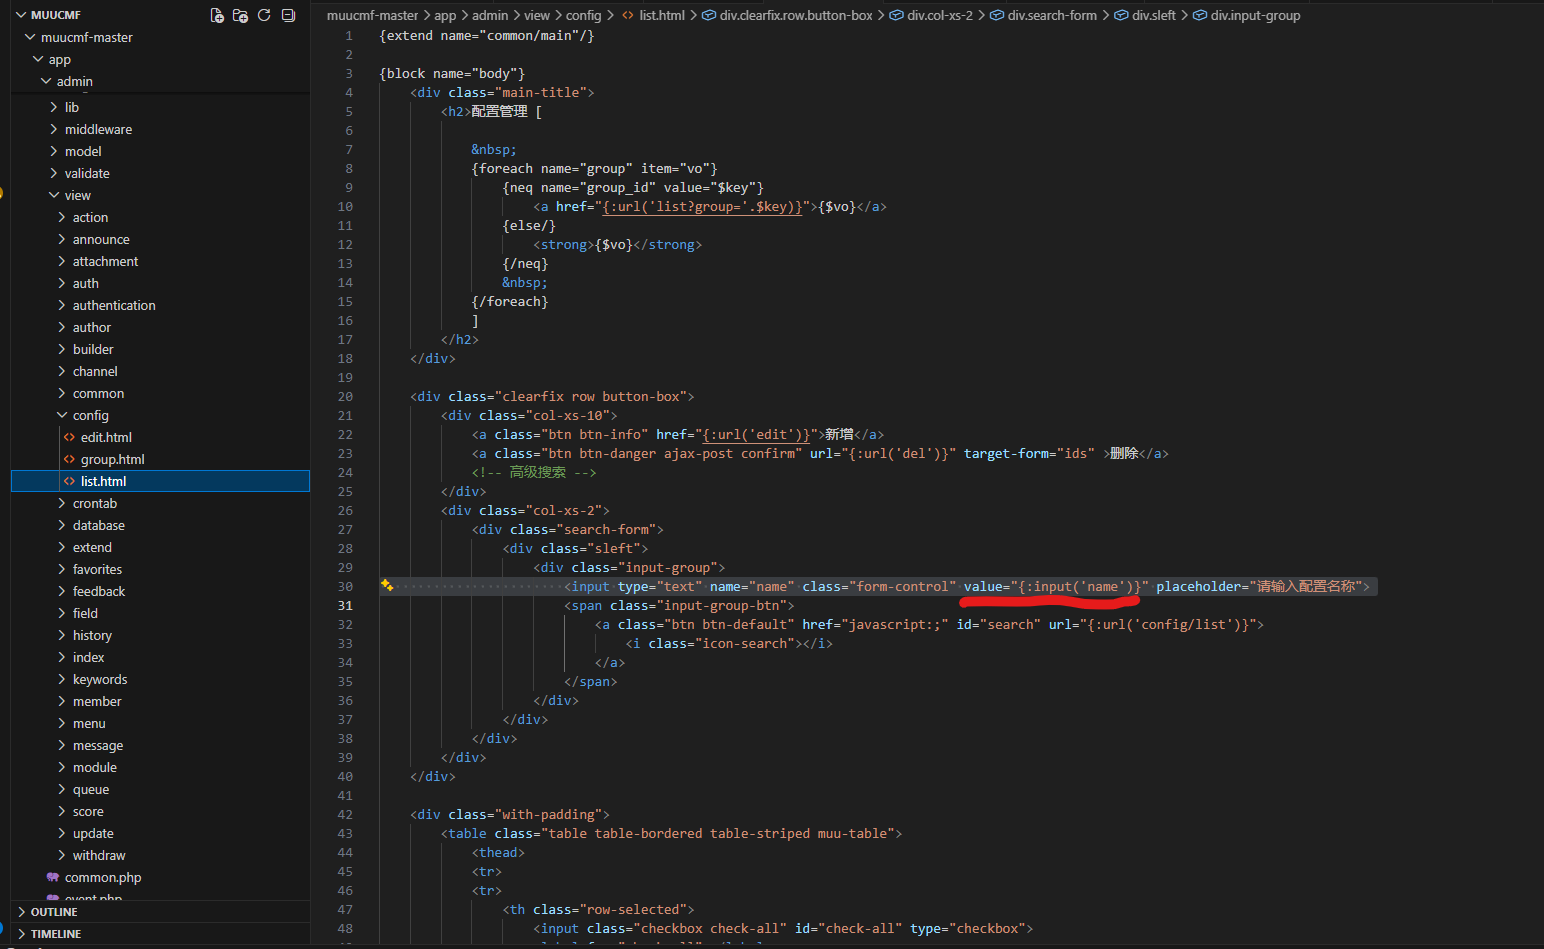Viewport: 1544px width, 949px height.
Task: Collapse the admin folder in tree
Action: pos(74,81)
